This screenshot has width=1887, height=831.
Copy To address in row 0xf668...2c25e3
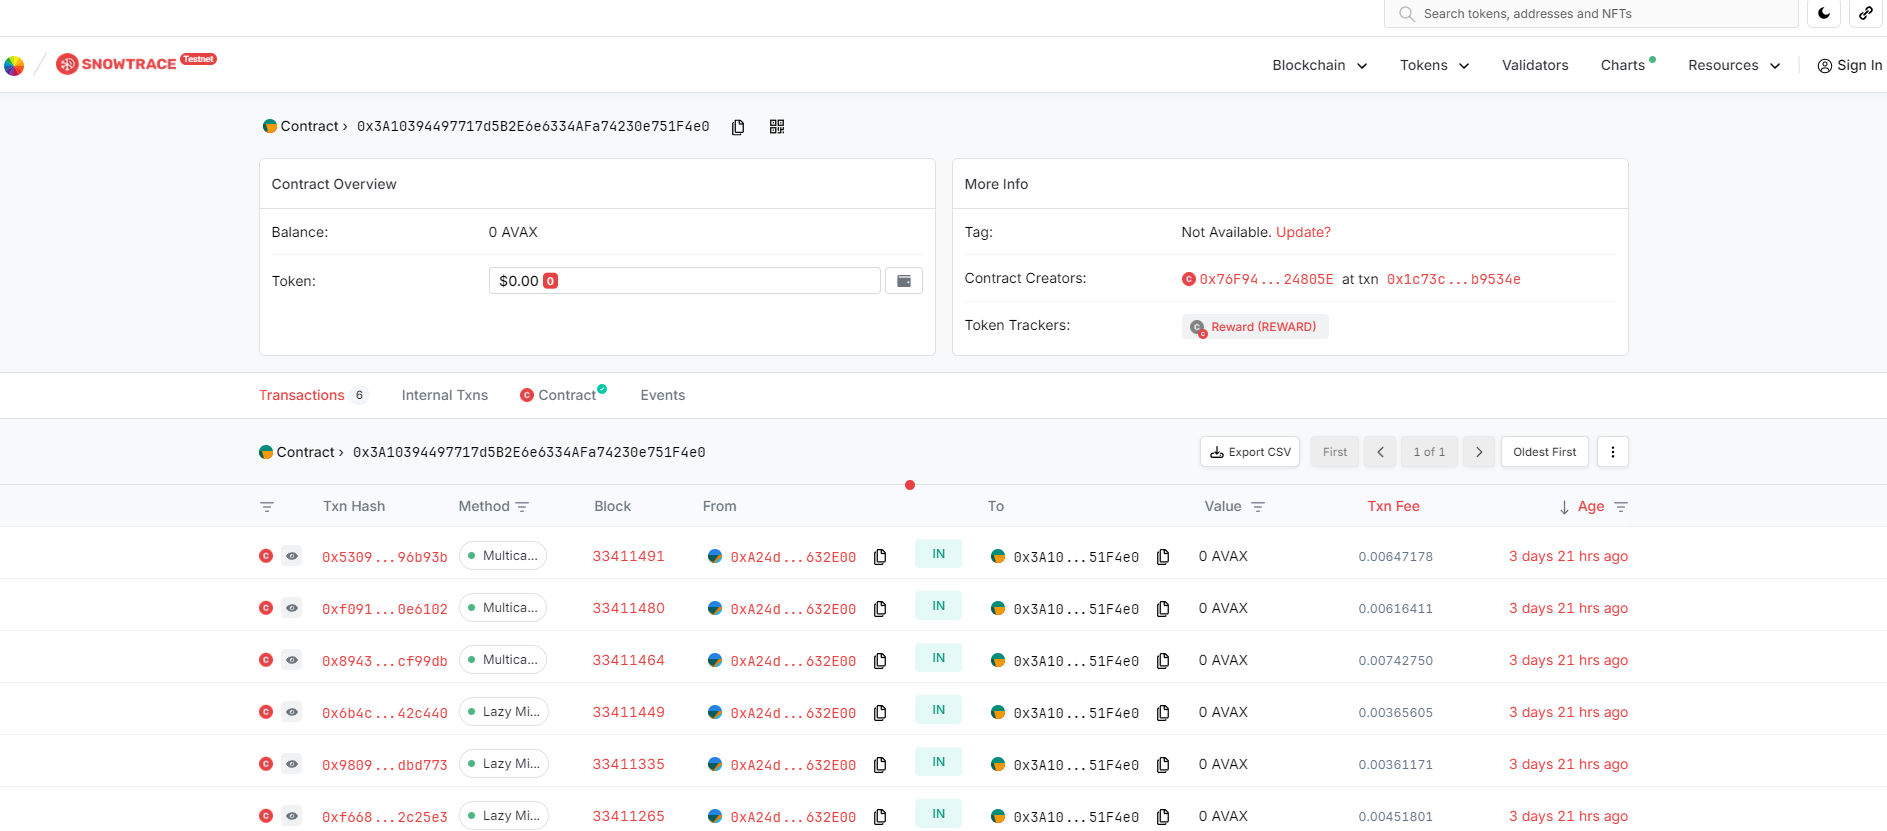point(1163,817)
